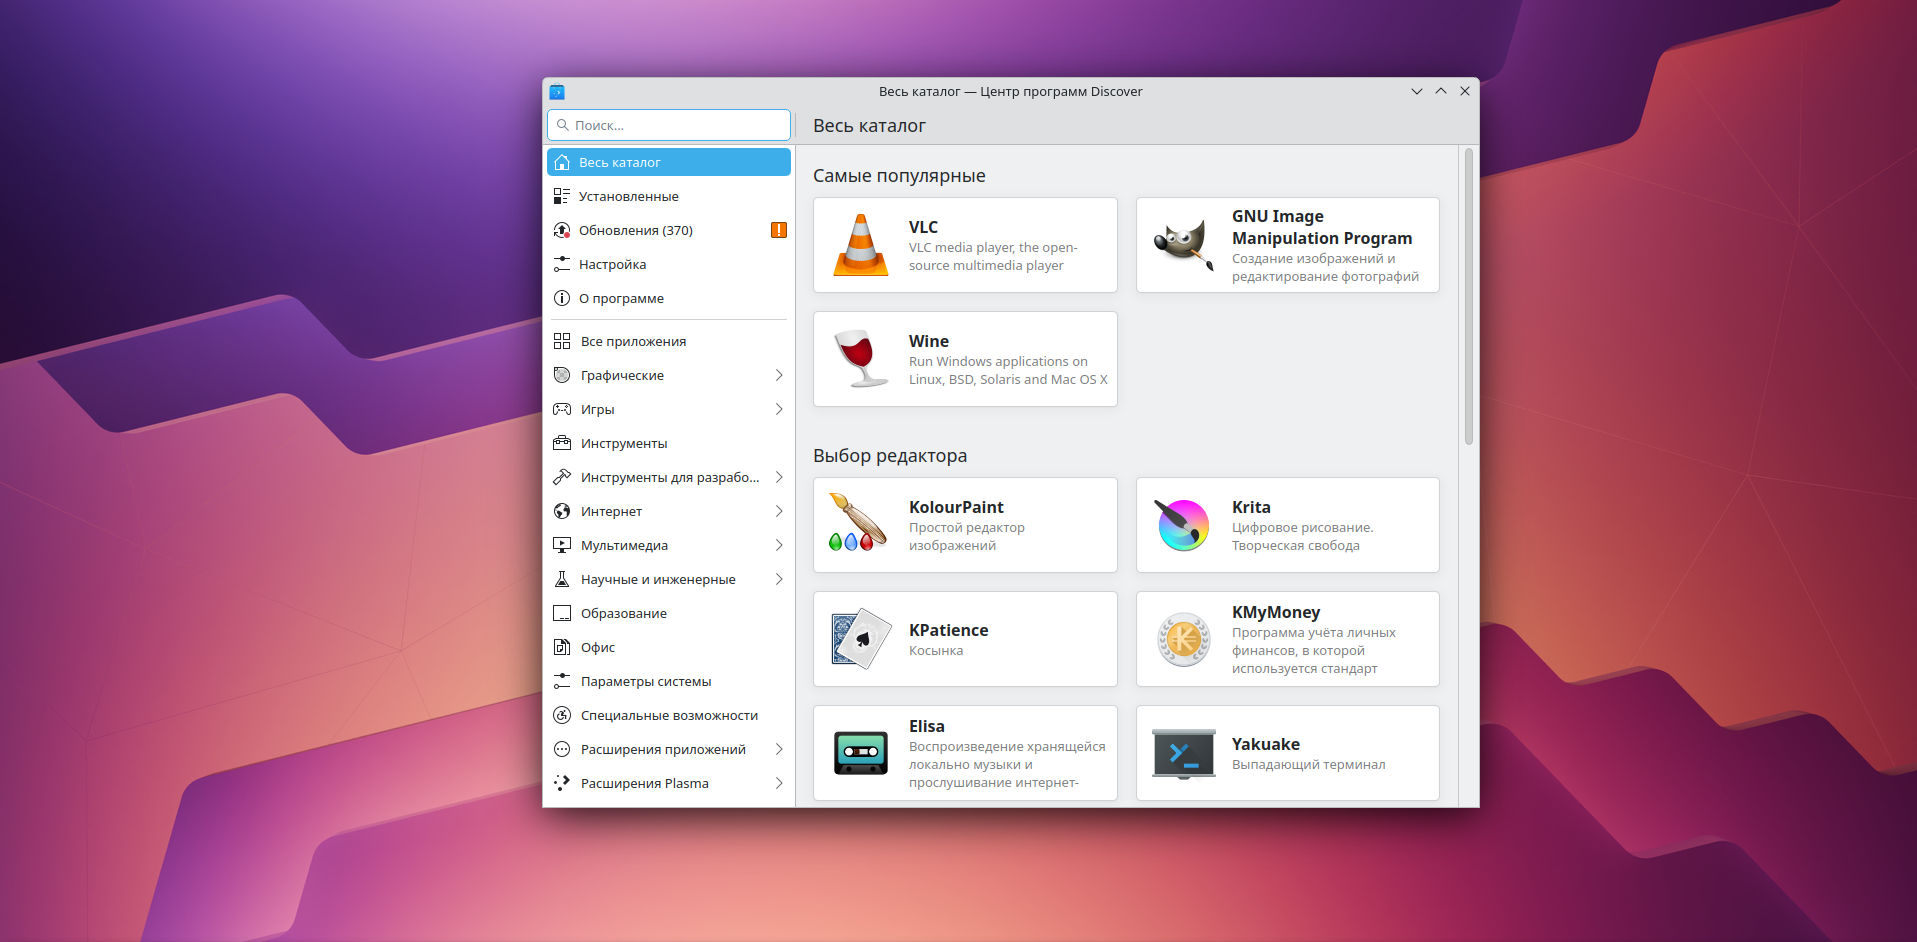Viewport: 1917px width, 942px height.
Task: Click the VLC traffic cone icon
Action: 860,245
